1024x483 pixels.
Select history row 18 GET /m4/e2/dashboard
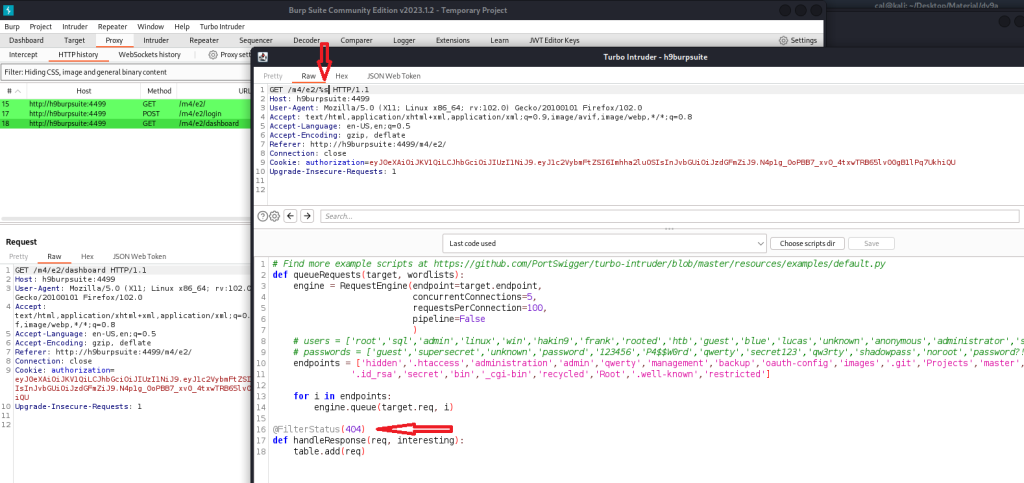click(x=126, y=123)
